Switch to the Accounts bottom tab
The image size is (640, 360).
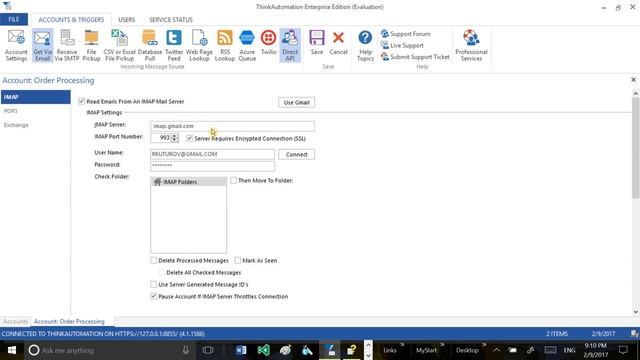[x=16, y=322]
